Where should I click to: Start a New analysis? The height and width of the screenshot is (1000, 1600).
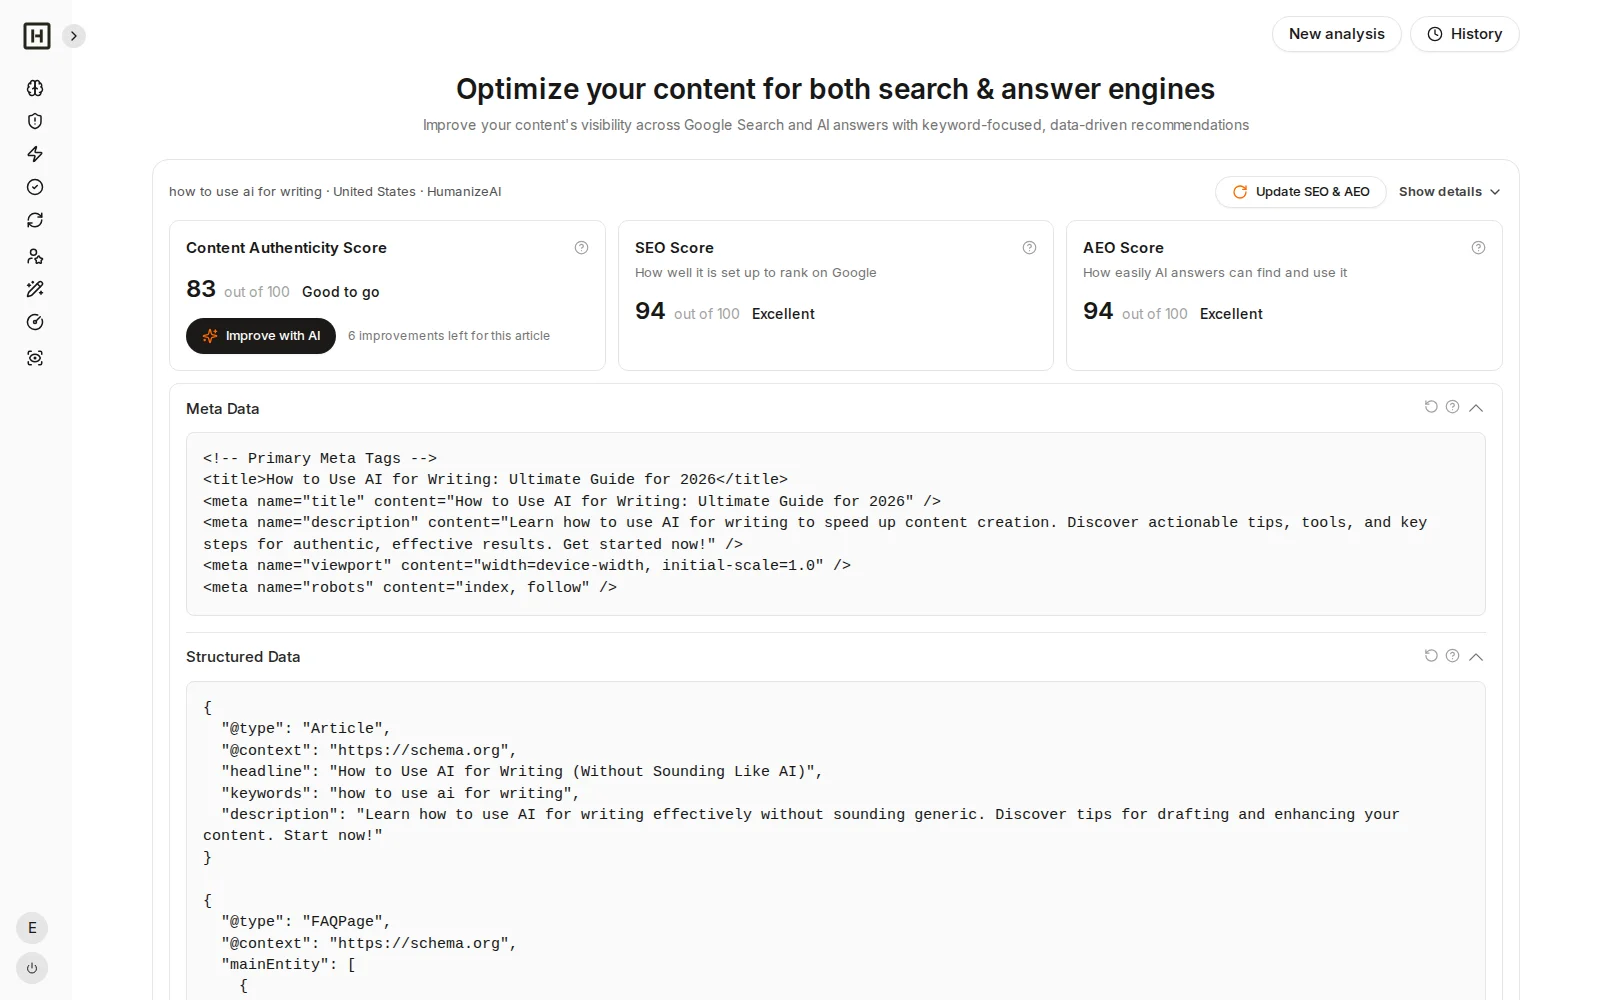point(1336,34)
